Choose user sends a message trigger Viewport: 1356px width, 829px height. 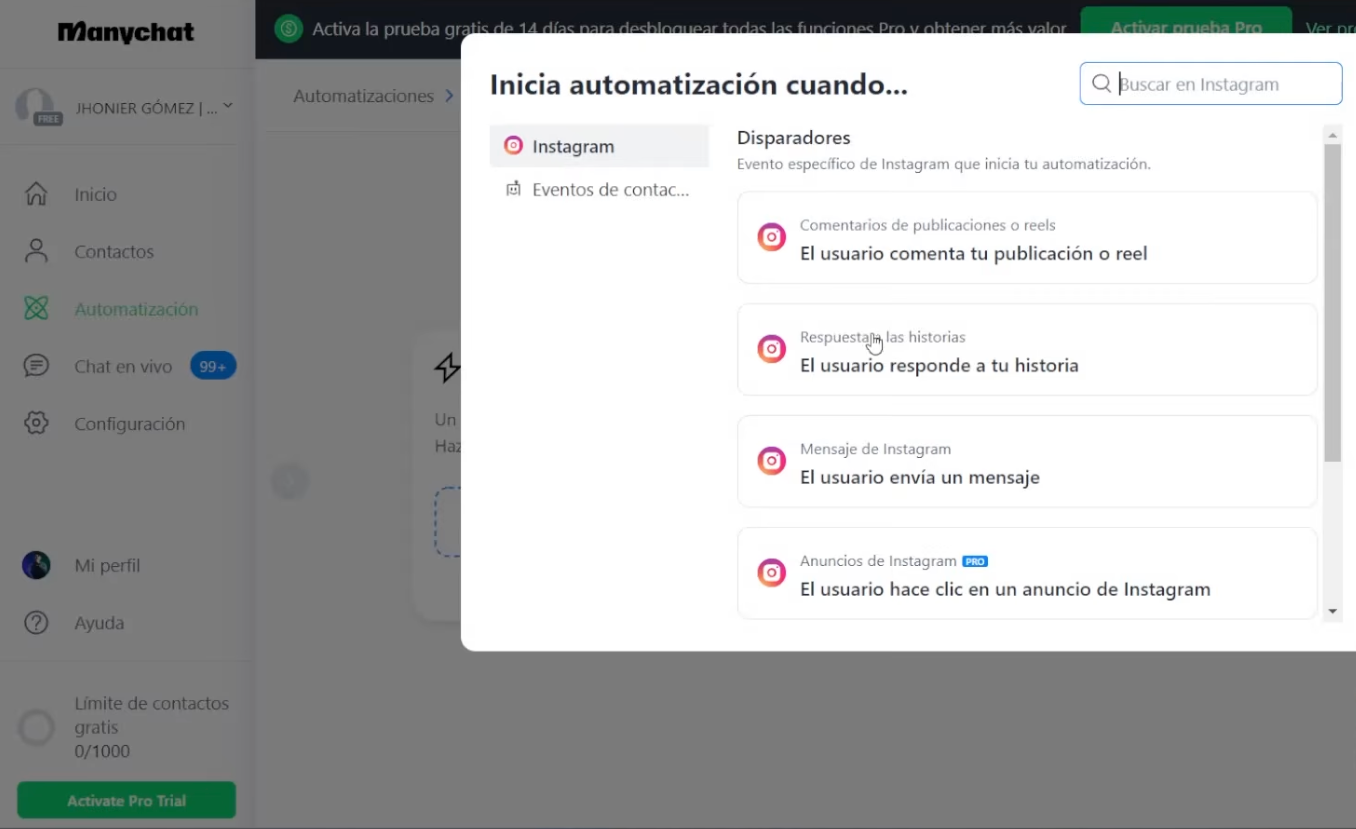coord(1027,461)
